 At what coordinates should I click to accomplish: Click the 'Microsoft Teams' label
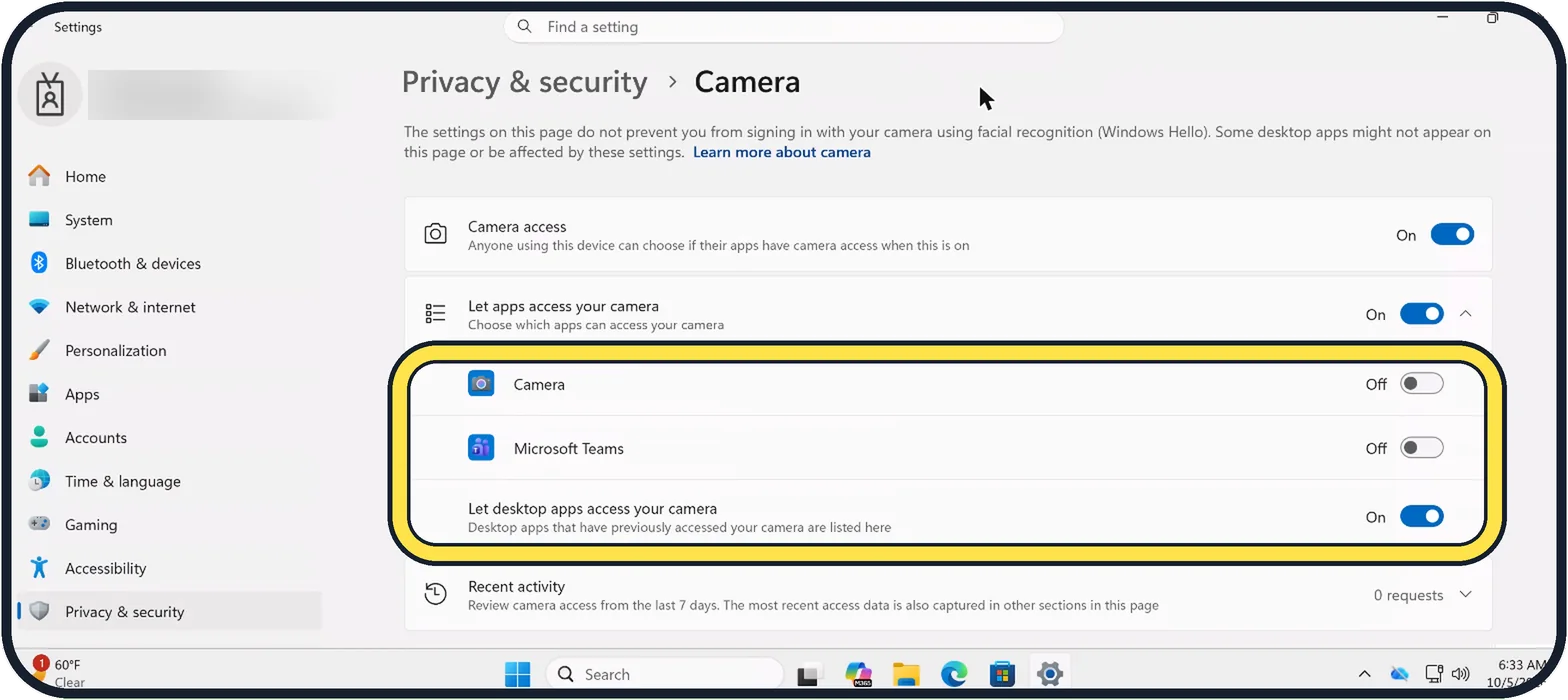568,448
